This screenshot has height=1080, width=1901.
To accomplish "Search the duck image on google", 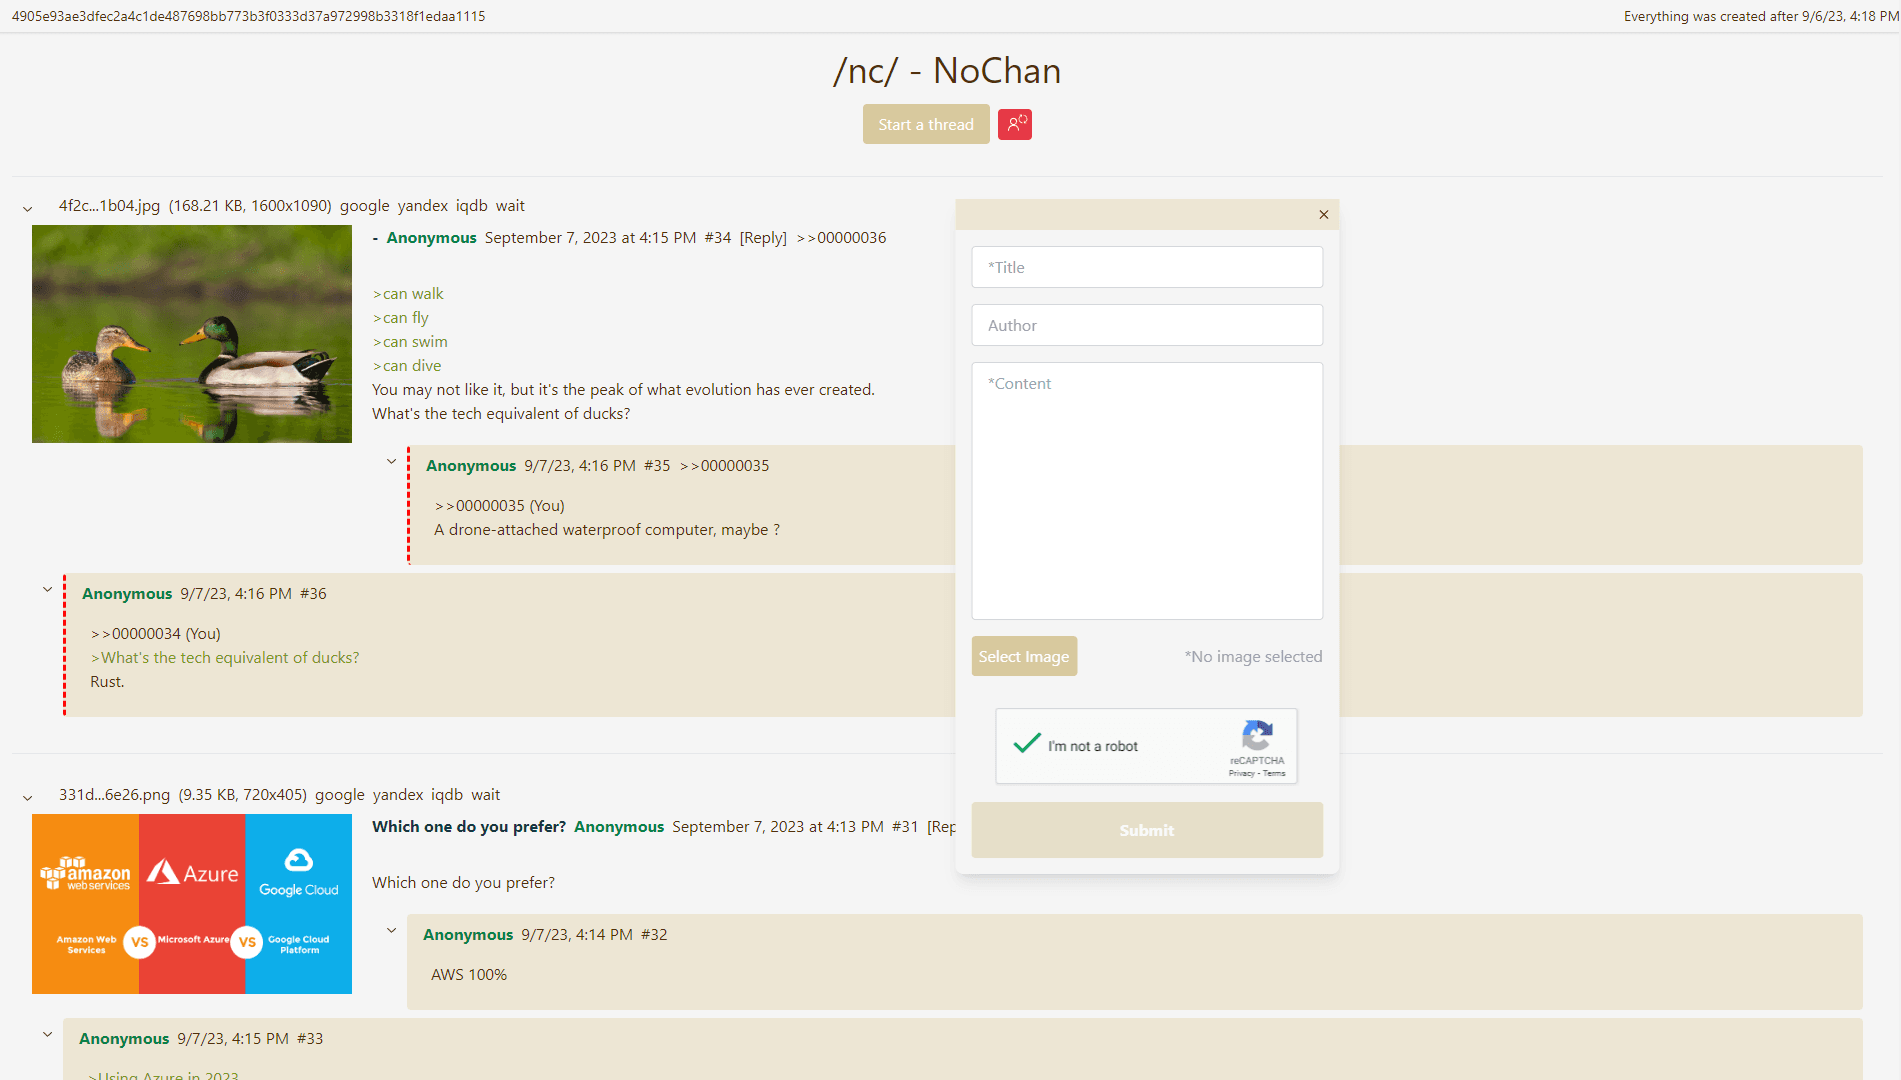I will [364, 205].
